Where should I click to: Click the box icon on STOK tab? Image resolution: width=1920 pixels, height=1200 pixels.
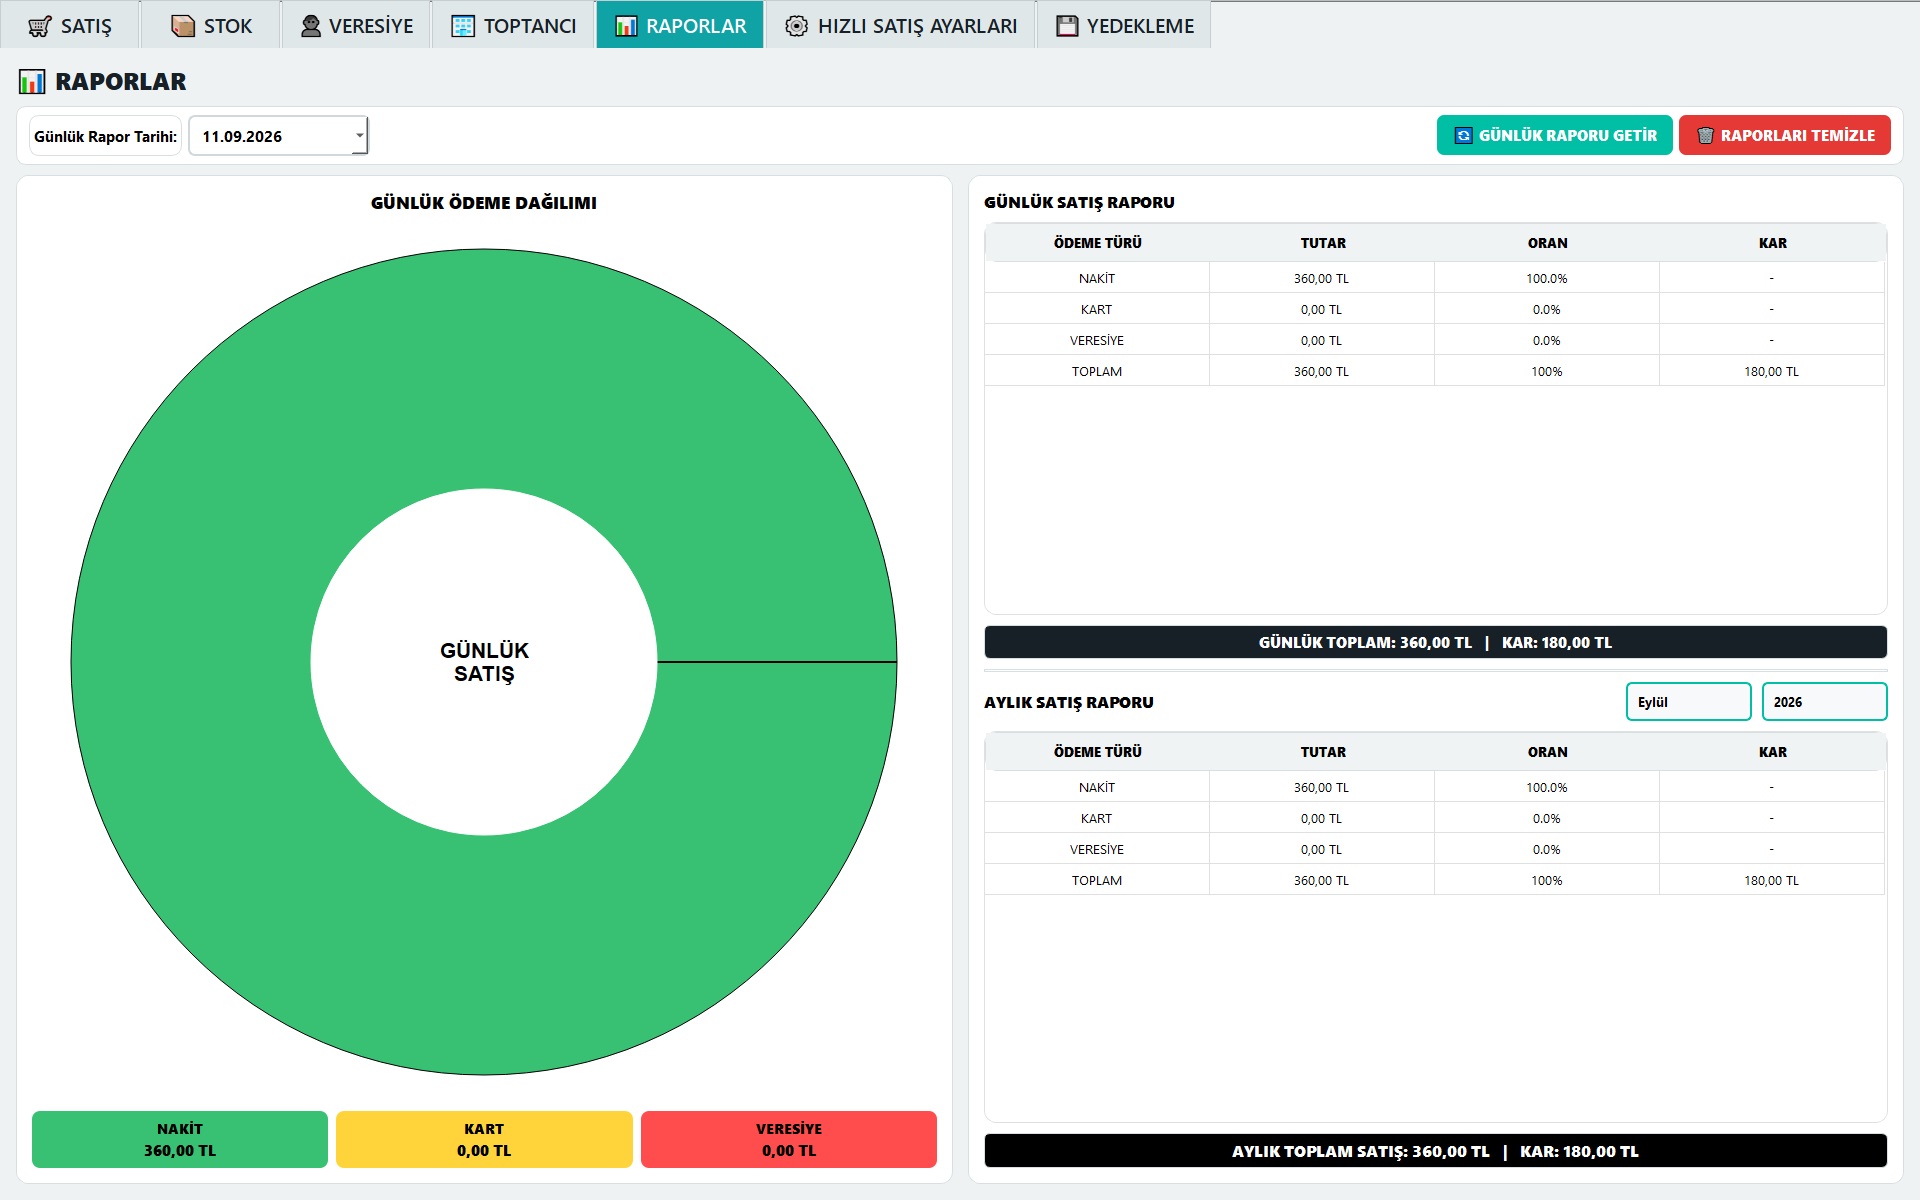pyautogui.click(x=183, y=26)
